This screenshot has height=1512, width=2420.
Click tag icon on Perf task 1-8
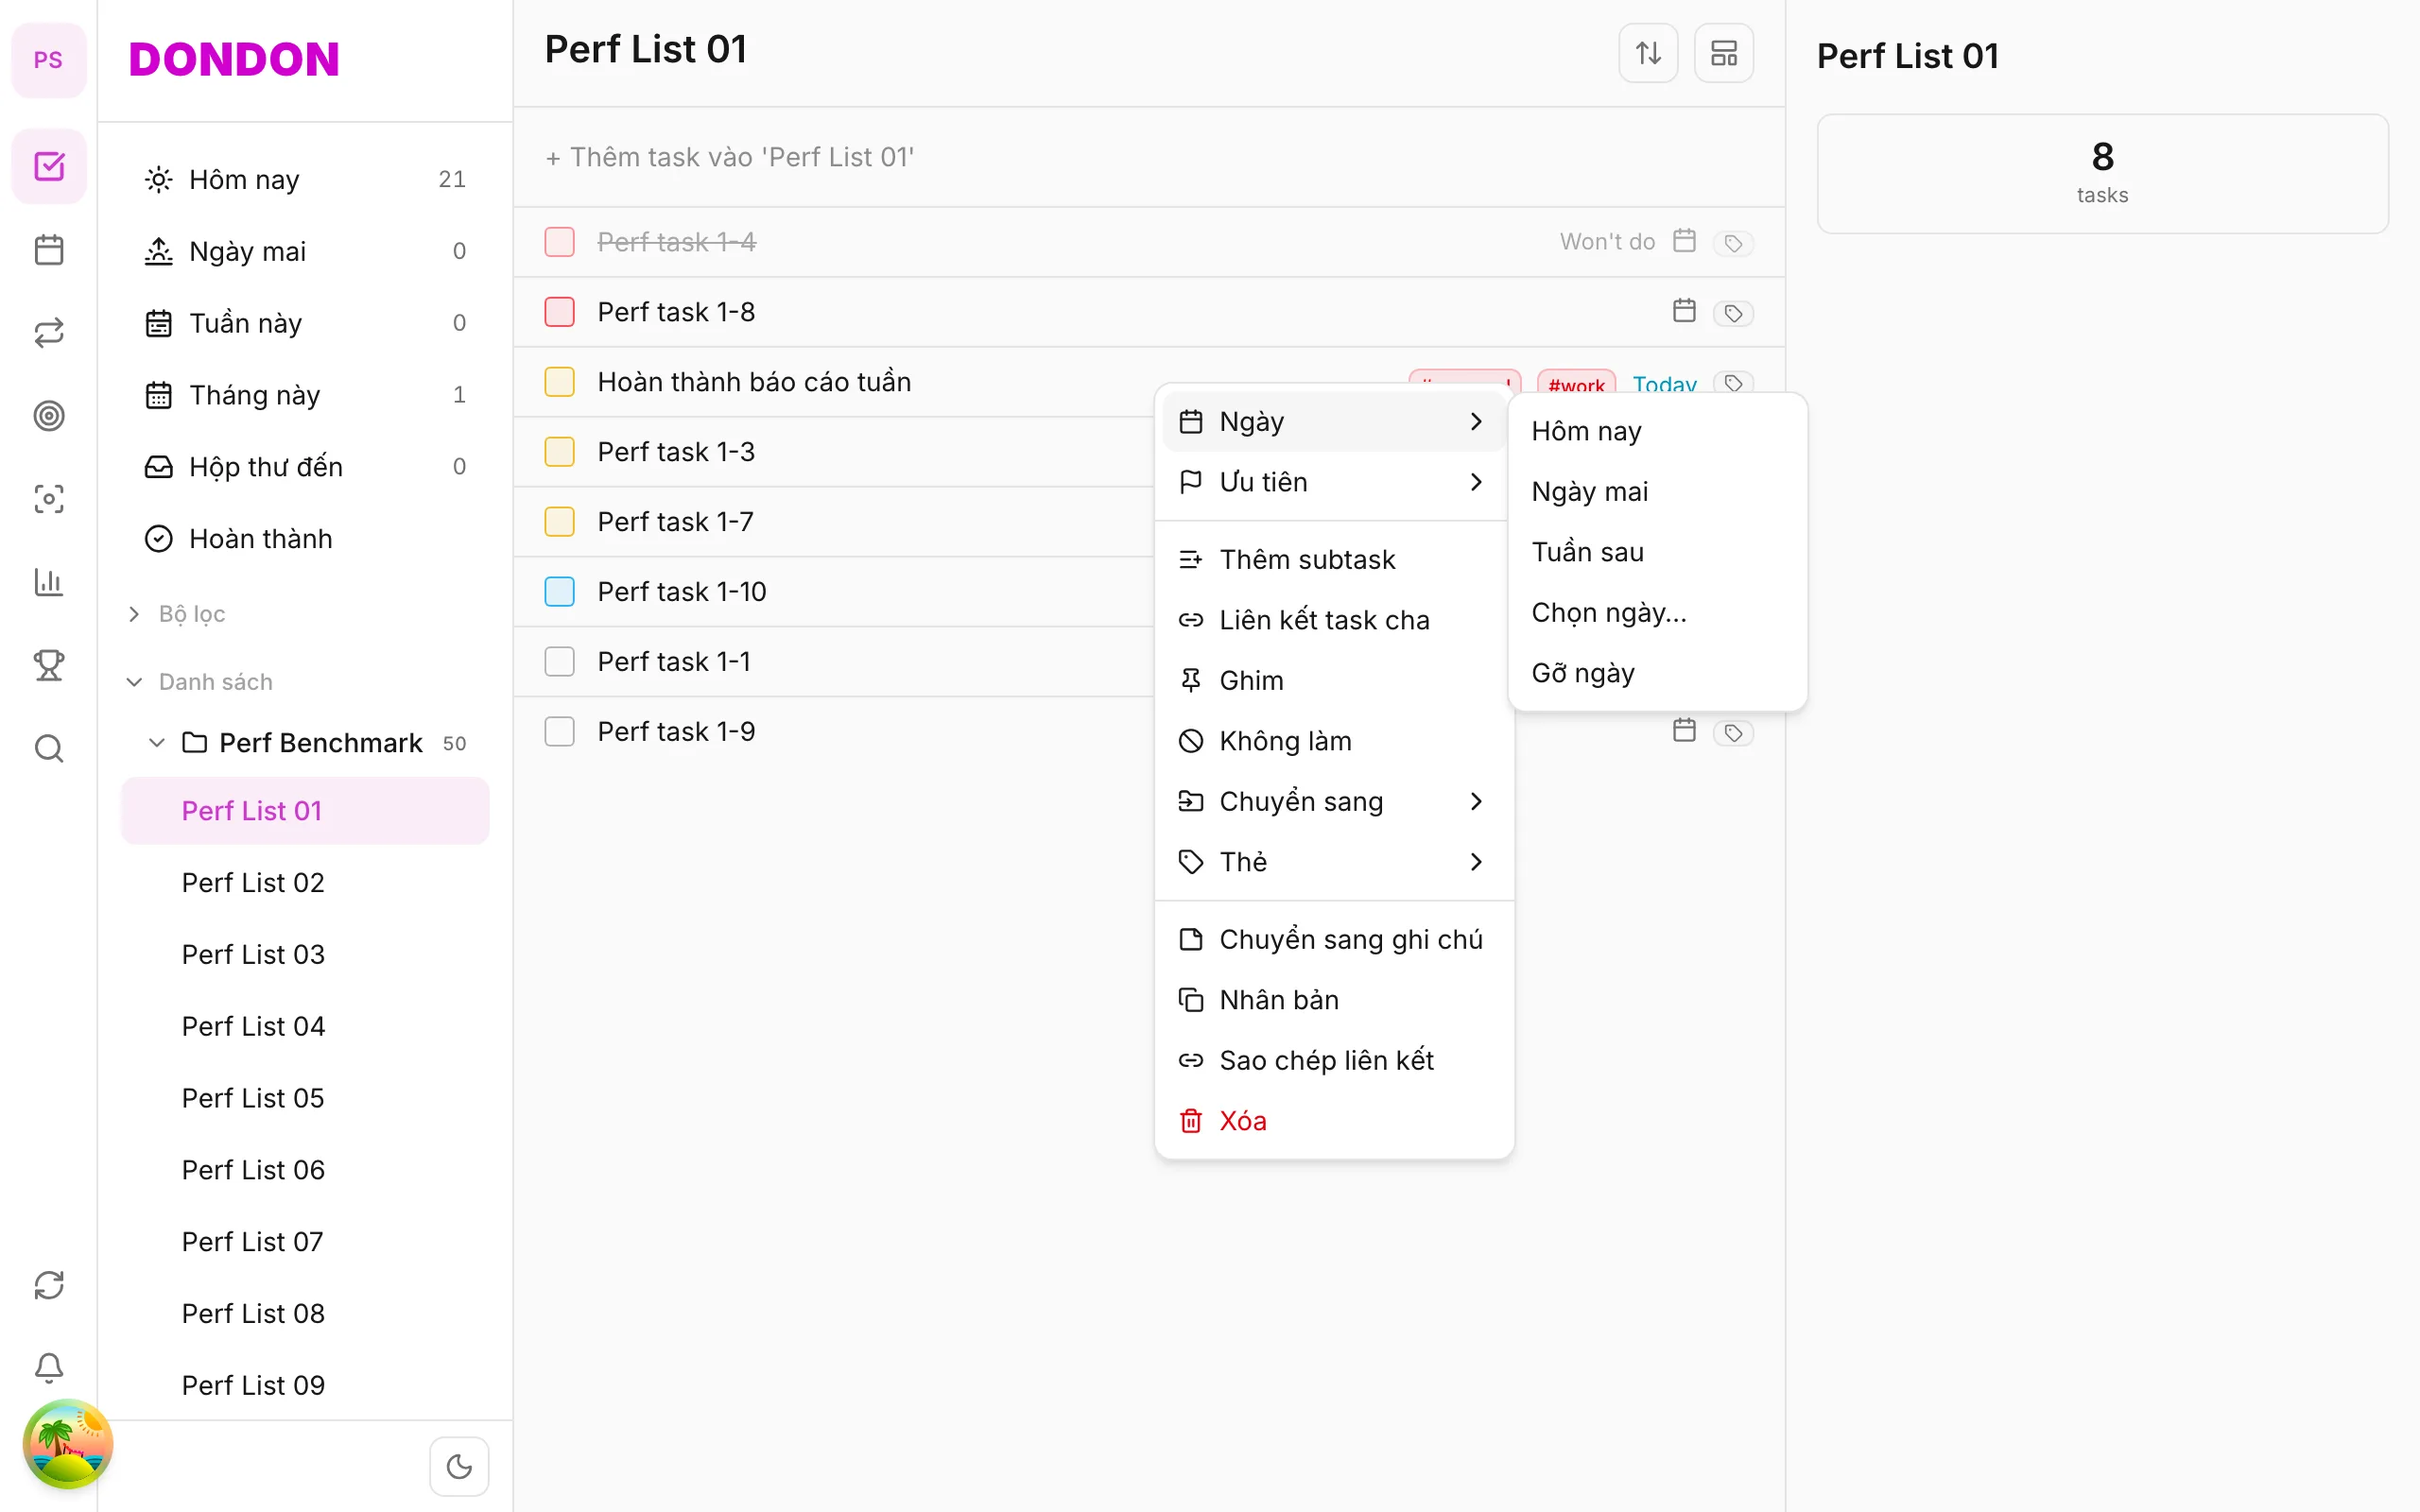(x=1733, y=313)
